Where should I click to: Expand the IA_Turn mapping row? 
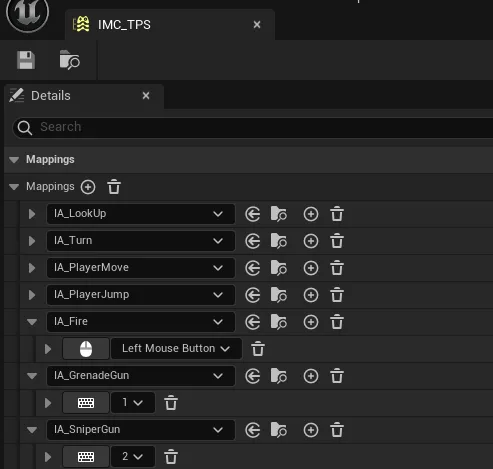(x=32, y=241)
